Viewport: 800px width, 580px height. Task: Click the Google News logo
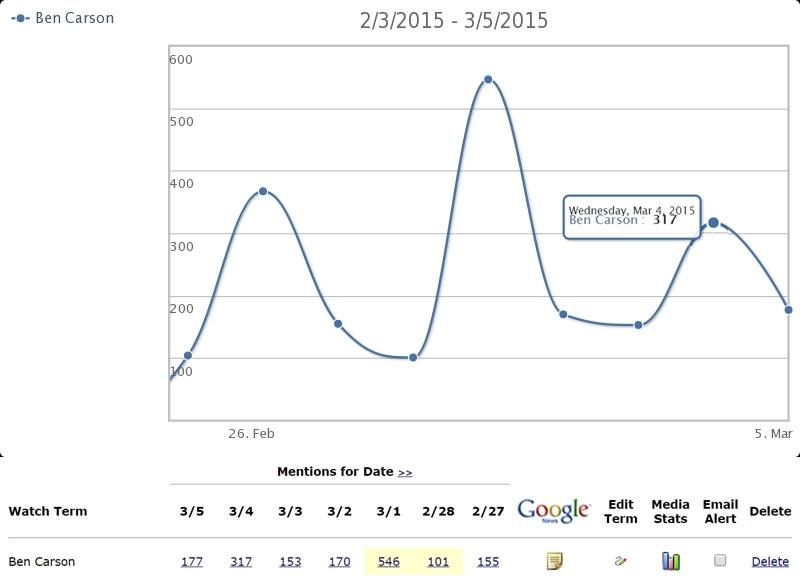[x=554, y=510]
